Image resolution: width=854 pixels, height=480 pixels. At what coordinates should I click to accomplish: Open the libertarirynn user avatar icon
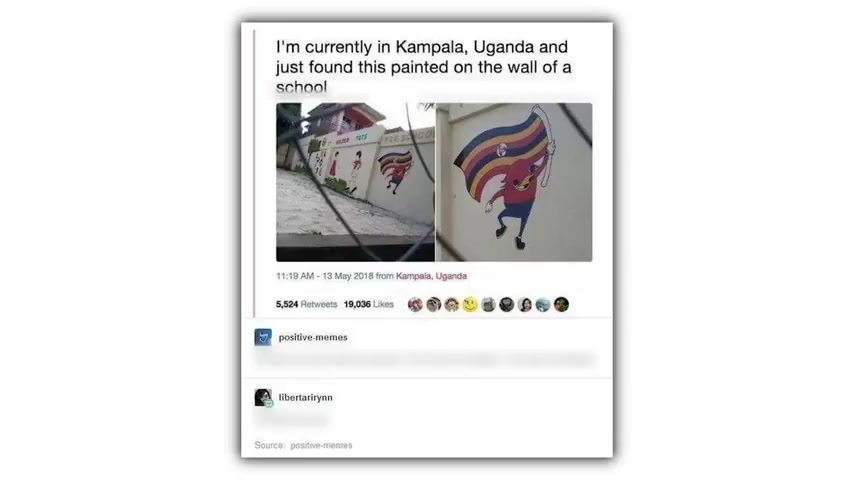tap(263, 397)
